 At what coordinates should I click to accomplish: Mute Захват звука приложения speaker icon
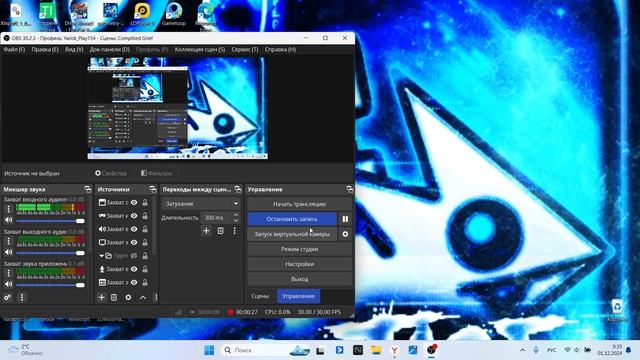pos(9,284)
